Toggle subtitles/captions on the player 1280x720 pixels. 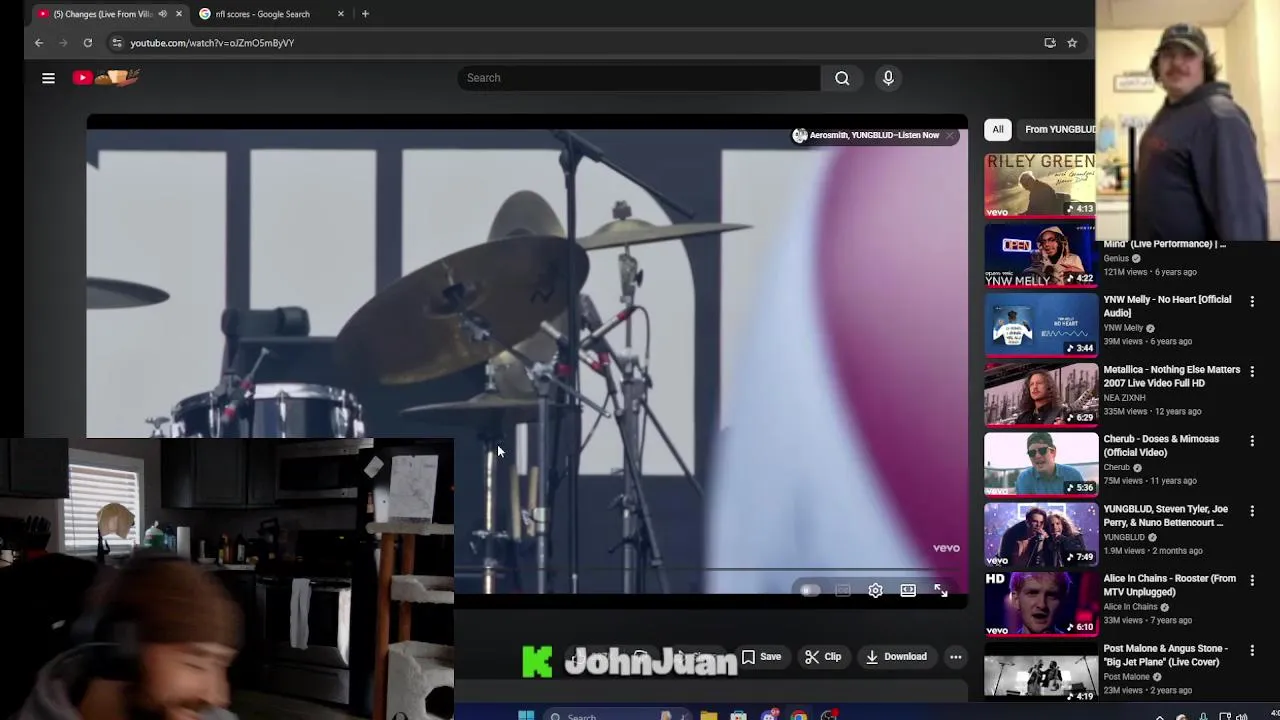pyautogui.click(x=843, y=591)
